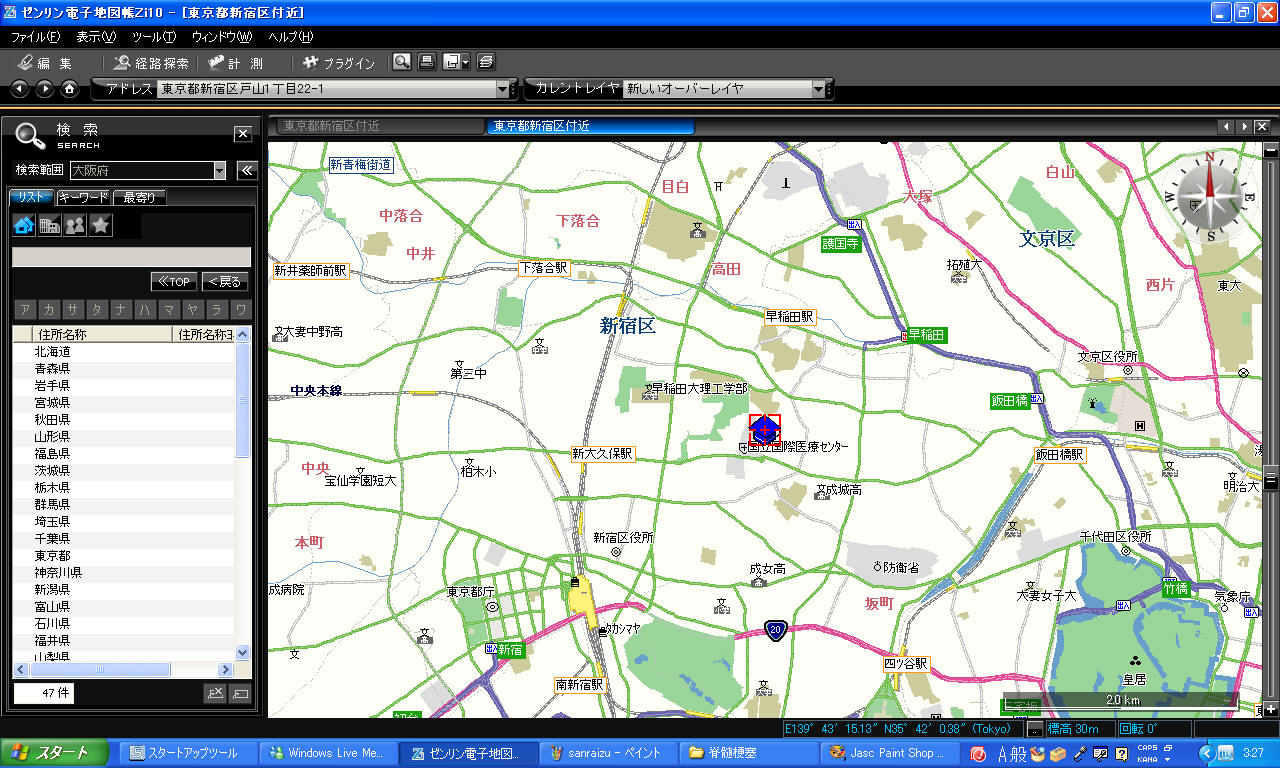Screen dimensions: 1280x768
Task: Select the building search category icon
Action: (50, 226)
